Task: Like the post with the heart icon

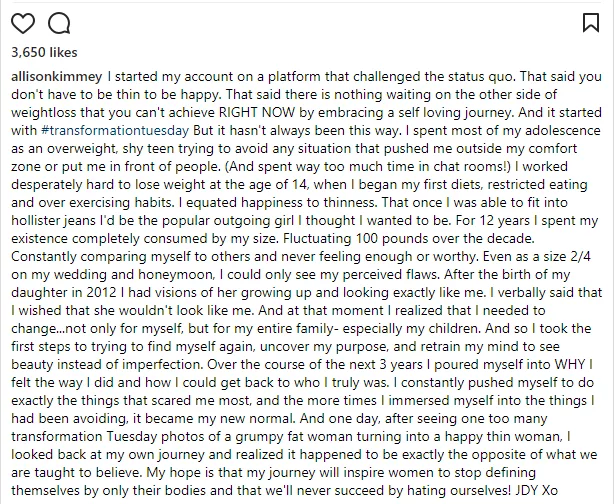Action: click(22, 21)
